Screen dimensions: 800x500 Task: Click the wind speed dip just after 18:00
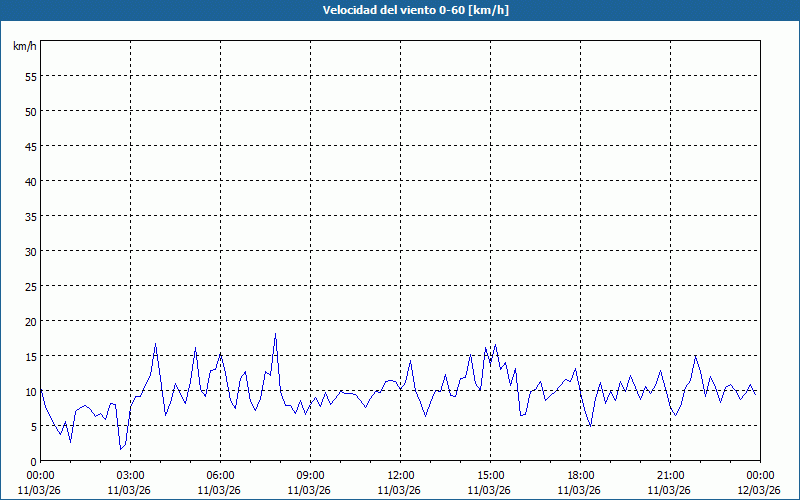point(591,426)
